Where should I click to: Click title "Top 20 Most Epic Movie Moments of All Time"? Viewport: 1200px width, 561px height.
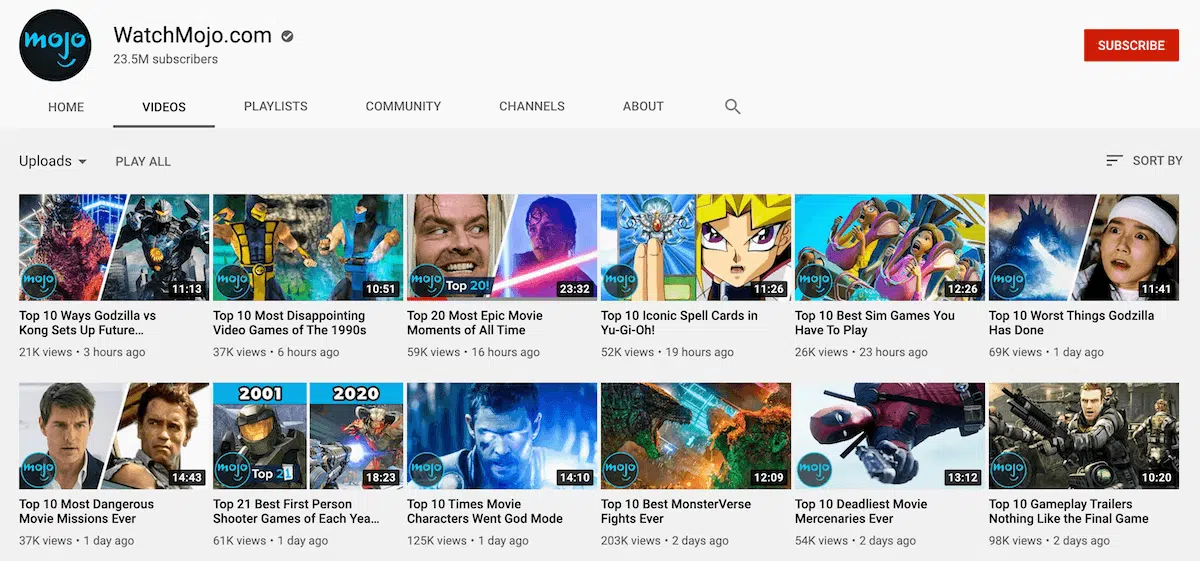[x=475, y=323]
